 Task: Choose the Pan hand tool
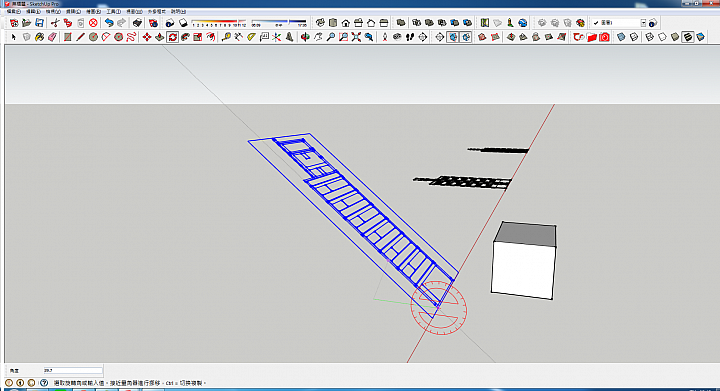[318, 37]
